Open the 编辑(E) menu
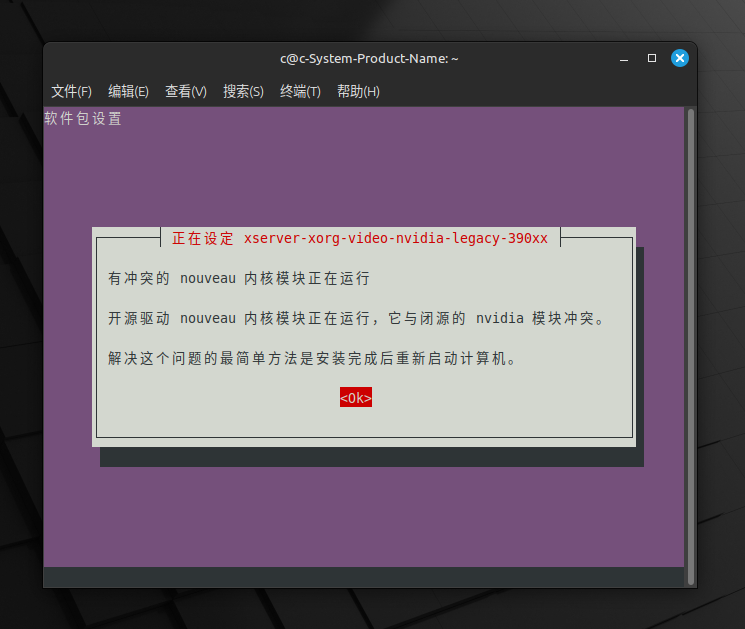 point(128,91)
